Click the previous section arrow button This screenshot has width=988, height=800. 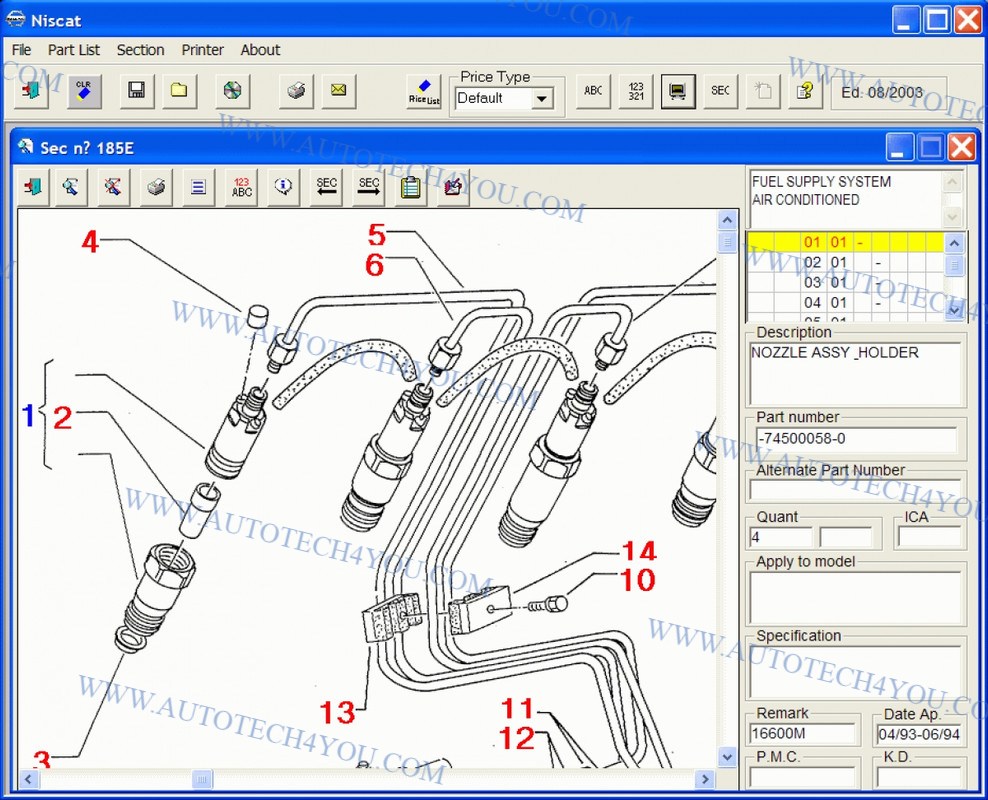[x=326, y=187]
